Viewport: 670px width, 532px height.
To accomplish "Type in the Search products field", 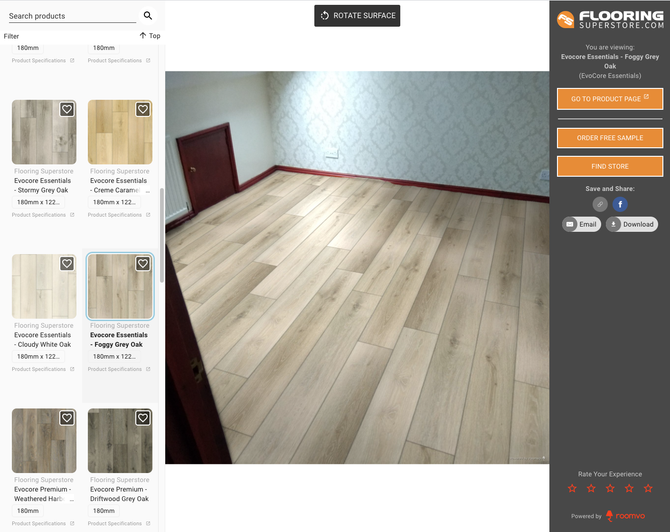I will [x=70, y=16].
